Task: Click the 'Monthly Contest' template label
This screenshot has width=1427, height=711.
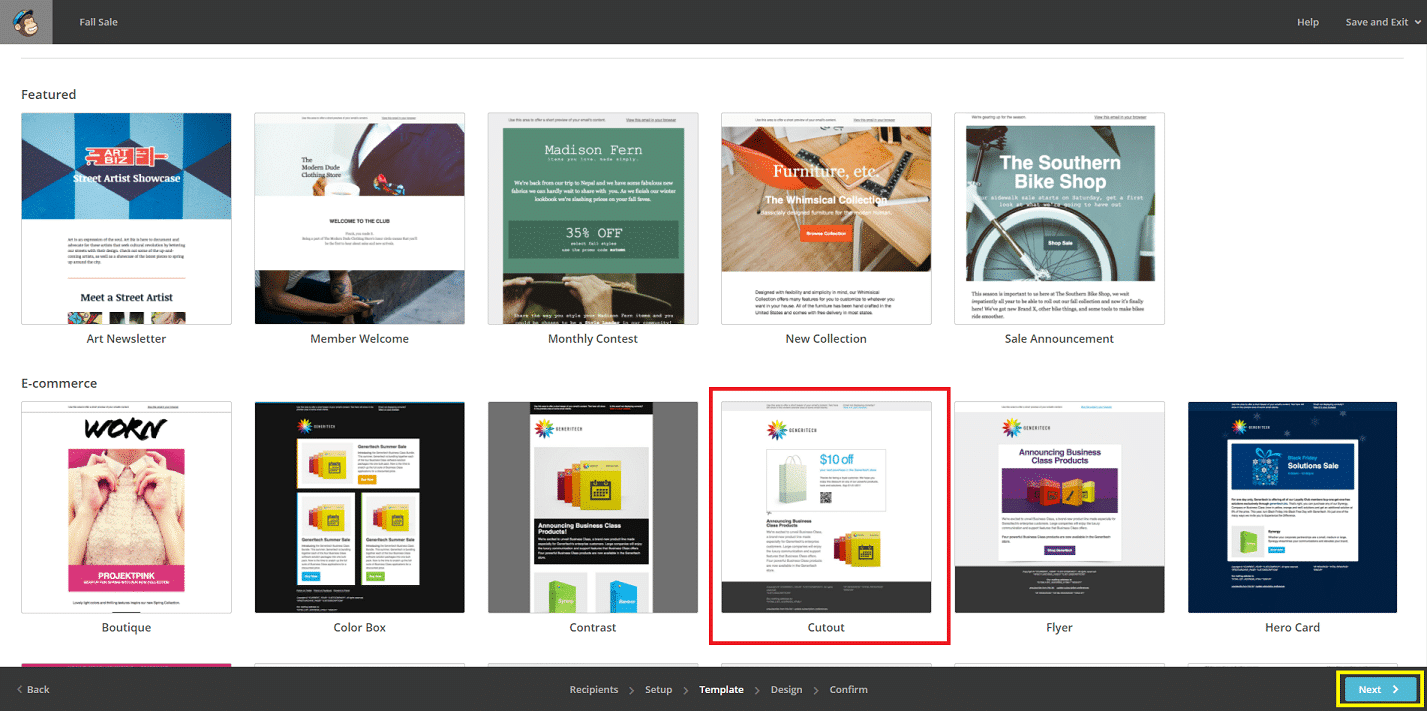Action: [593, 339]
